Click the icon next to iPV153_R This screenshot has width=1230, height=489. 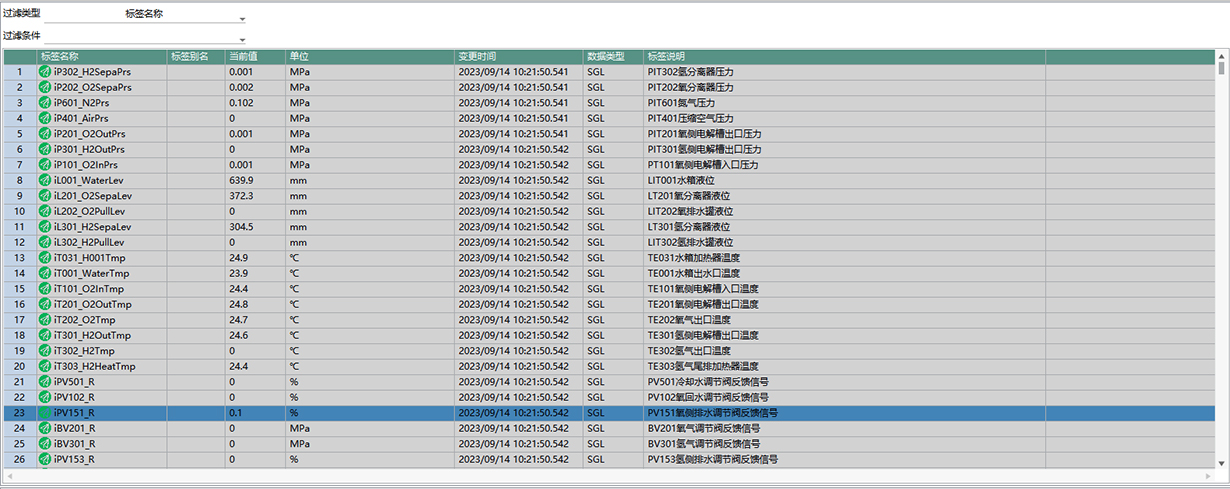[44, 459]
